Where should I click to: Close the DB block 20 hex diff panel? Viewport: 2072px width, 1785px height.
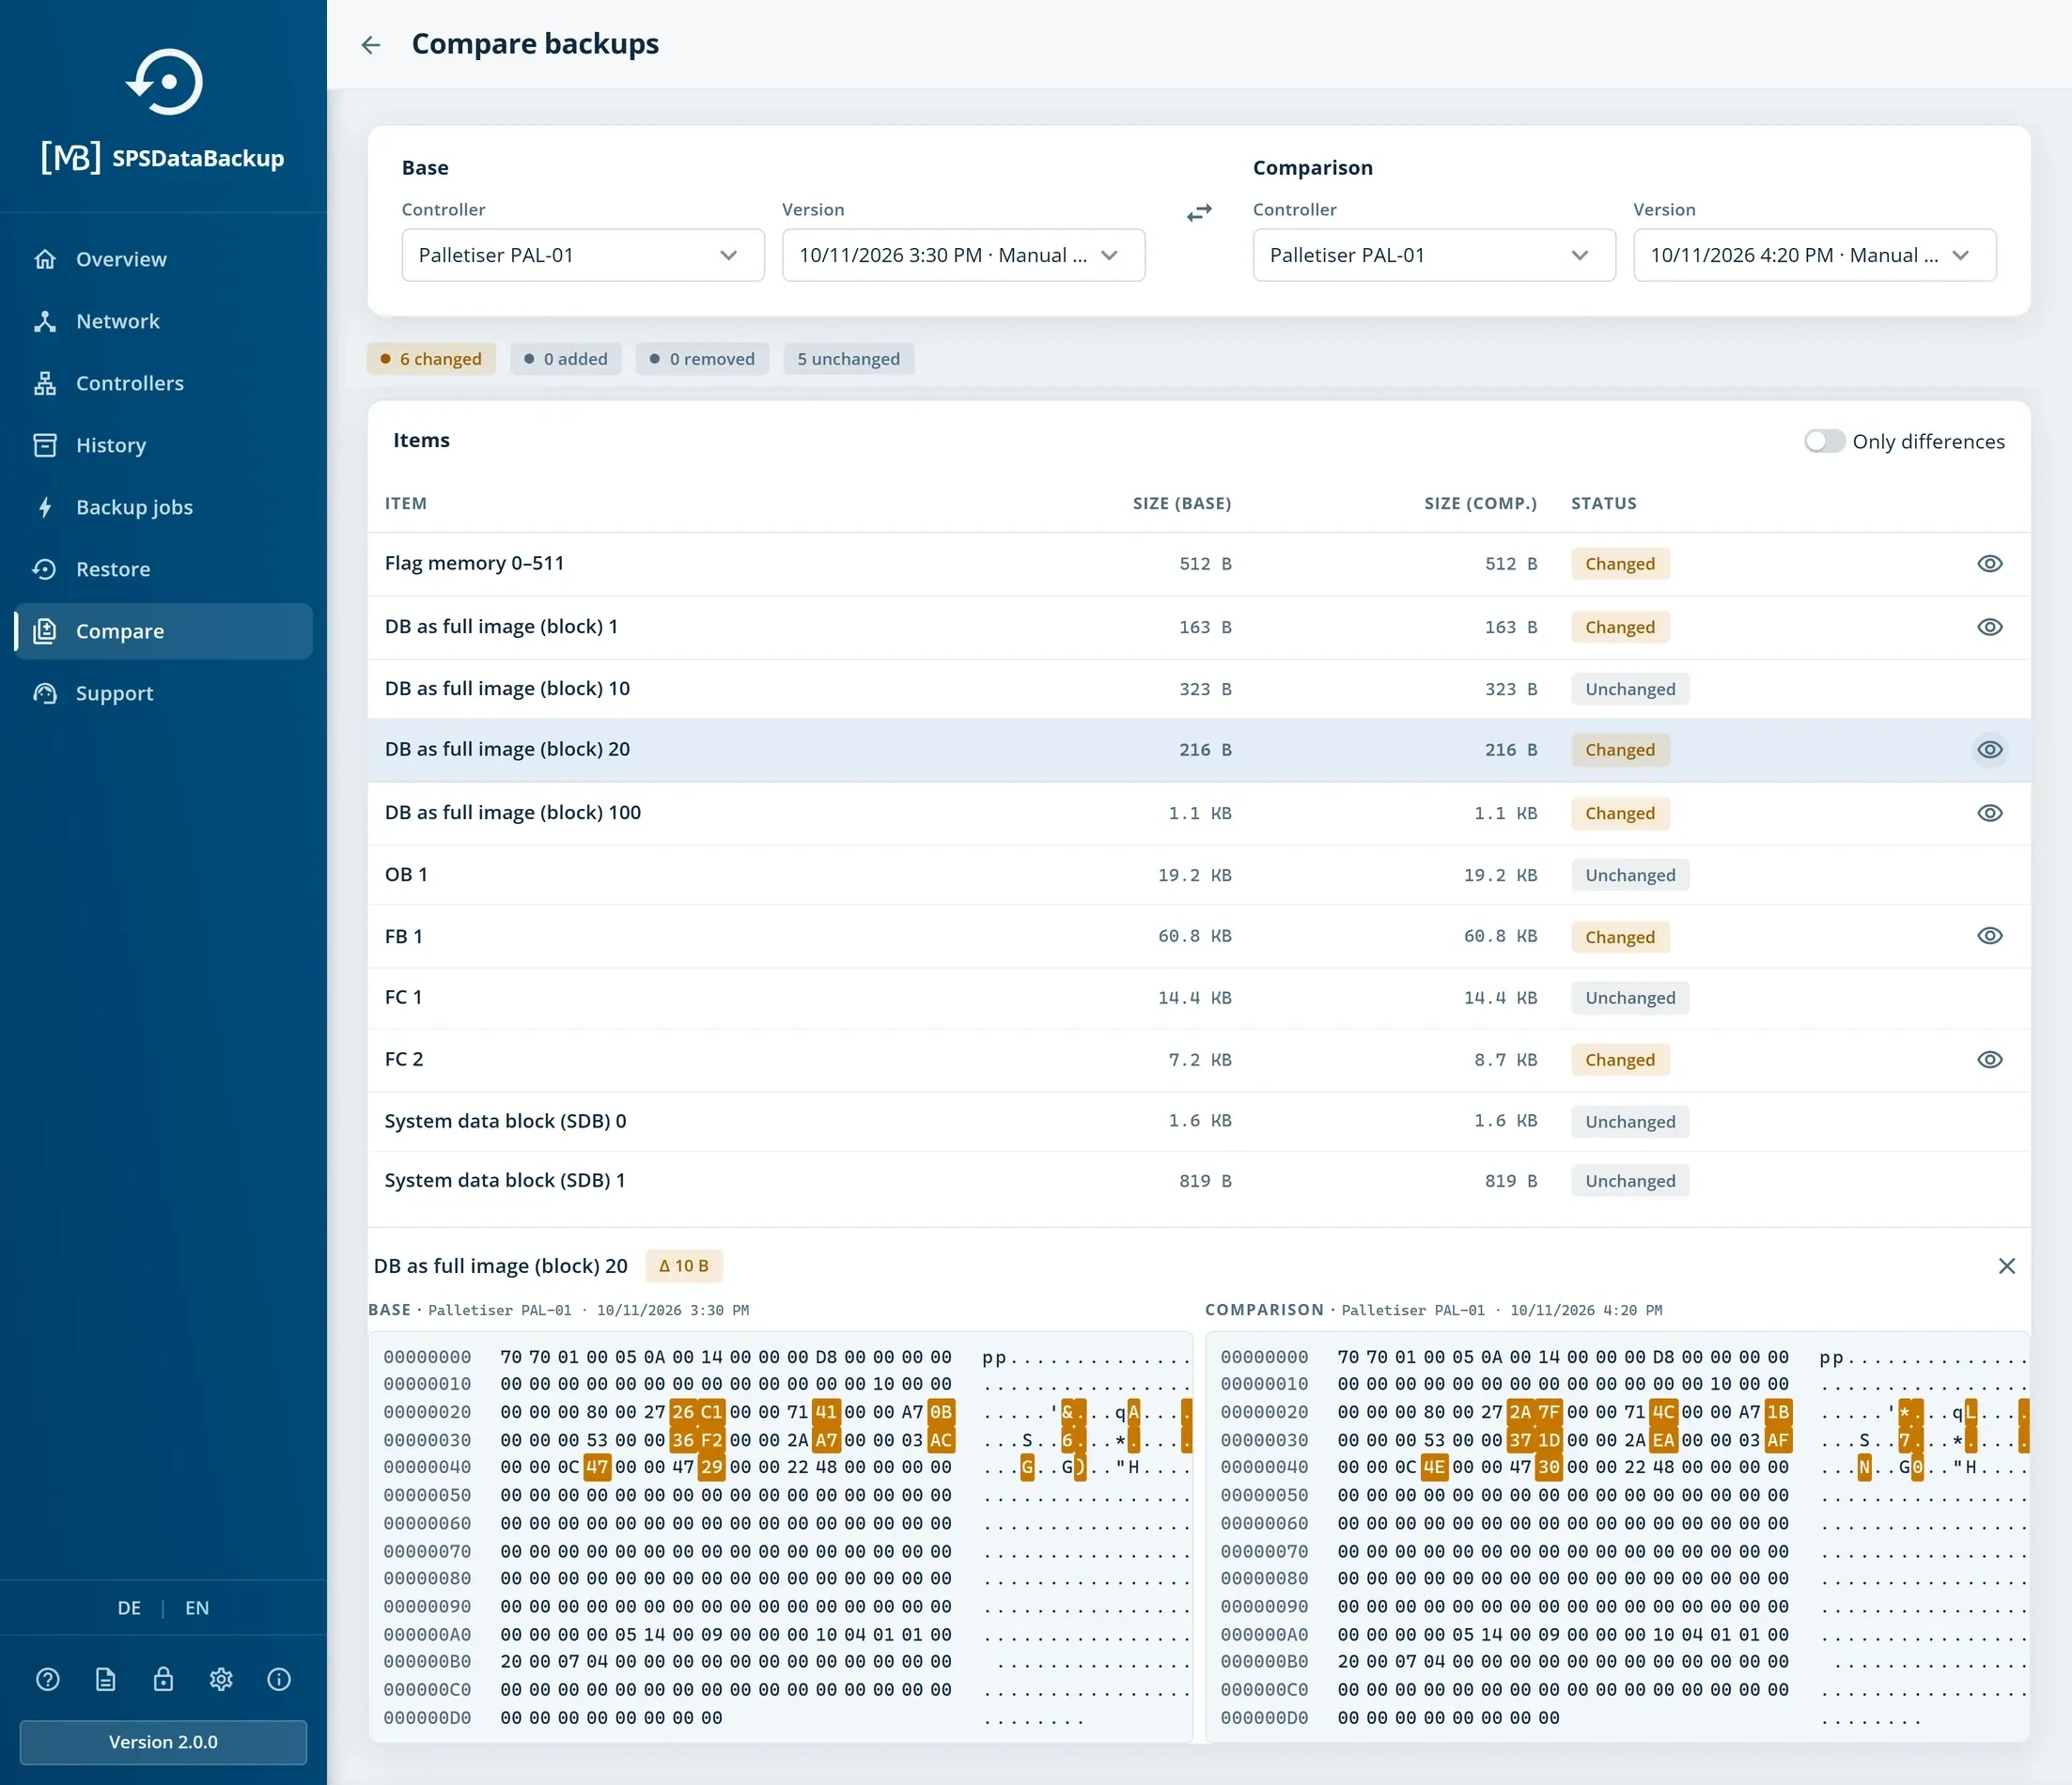[x=2006, y=1266]
